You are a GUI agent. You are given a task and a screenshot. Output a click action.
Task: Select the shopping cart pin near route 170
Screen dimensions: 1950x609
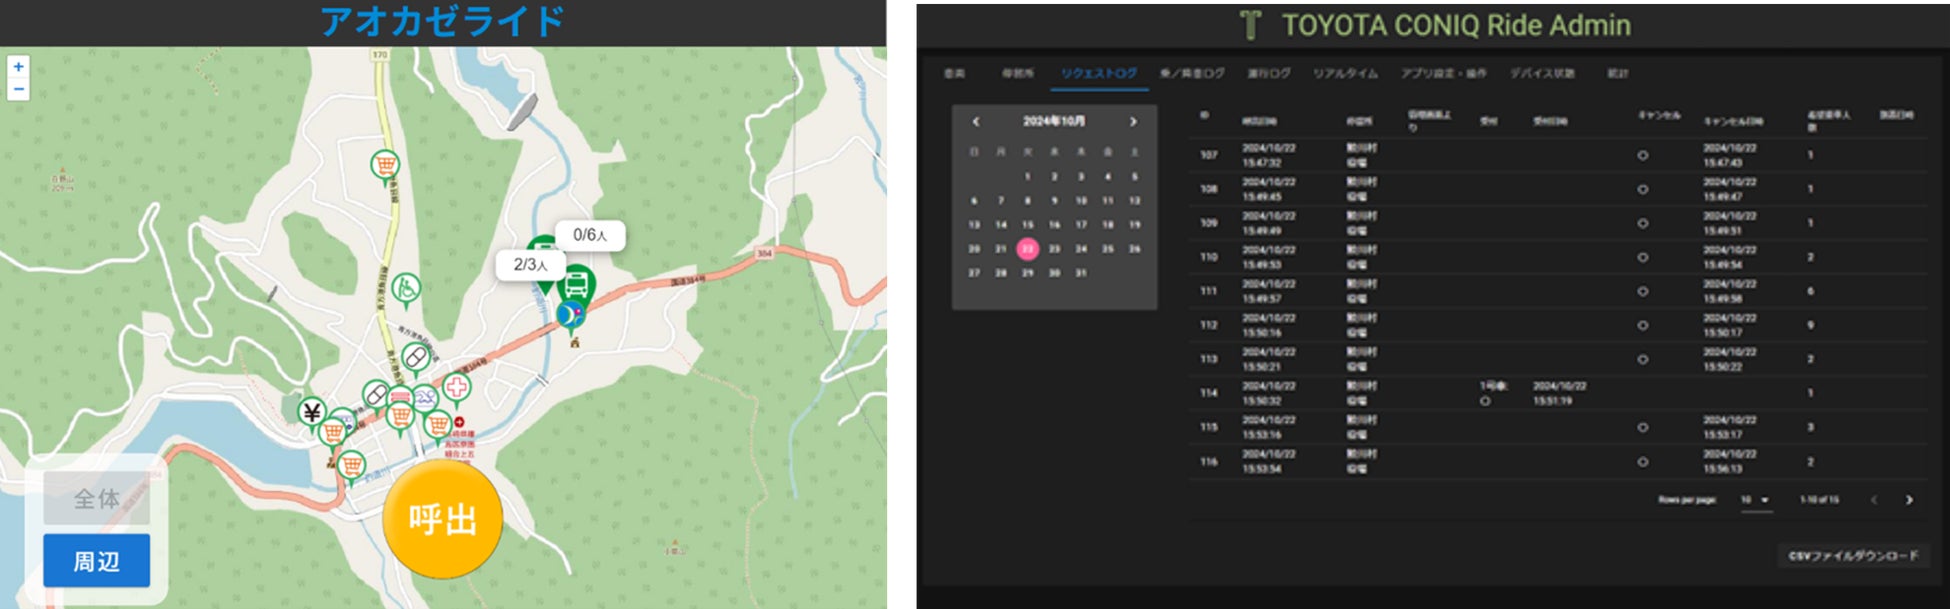click(x=384, y=166)
